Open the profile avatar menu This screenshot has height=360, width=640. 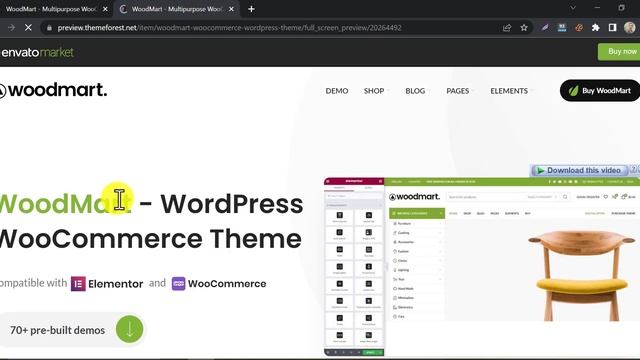click(630, 28)
